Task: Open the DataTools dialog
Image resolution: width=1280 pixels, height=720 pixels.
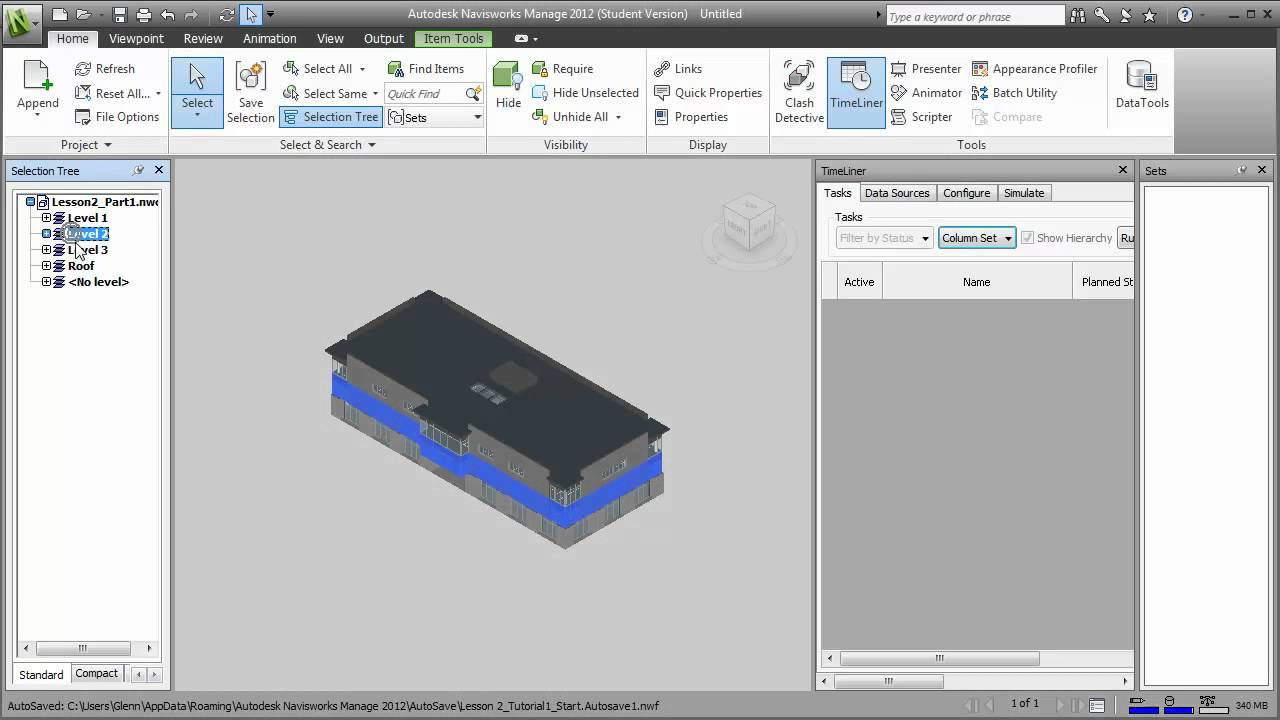Action: (x=1142, y=85)
